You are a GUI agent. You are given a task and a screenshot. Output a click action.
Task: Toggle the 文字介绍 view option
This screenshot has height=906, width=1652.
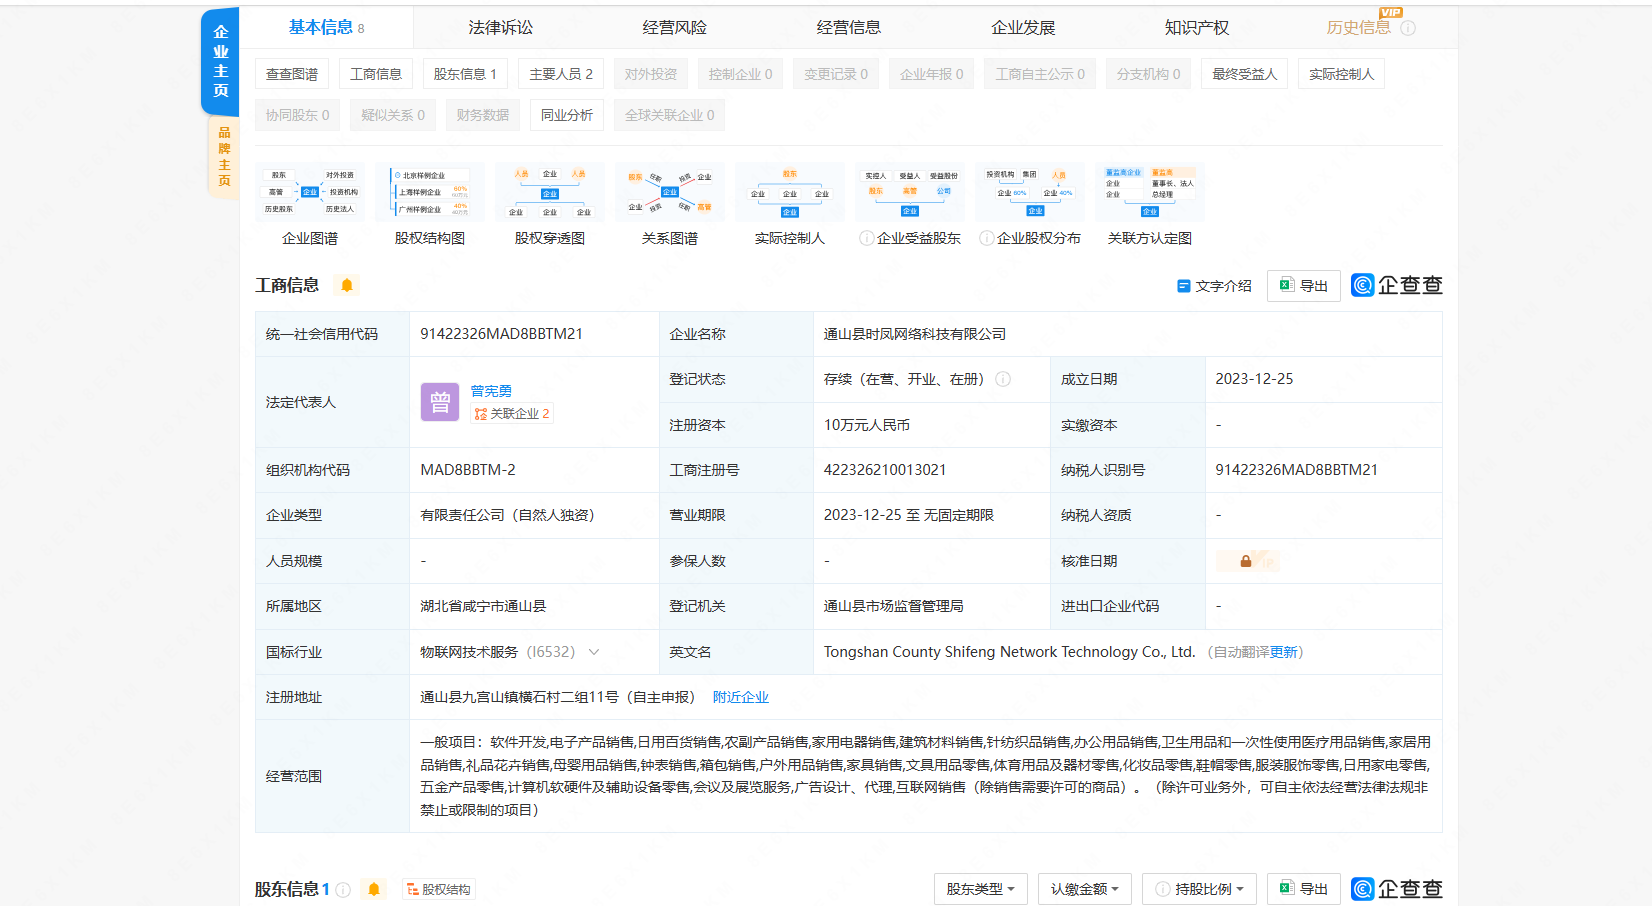click(x=1214, y=286)
